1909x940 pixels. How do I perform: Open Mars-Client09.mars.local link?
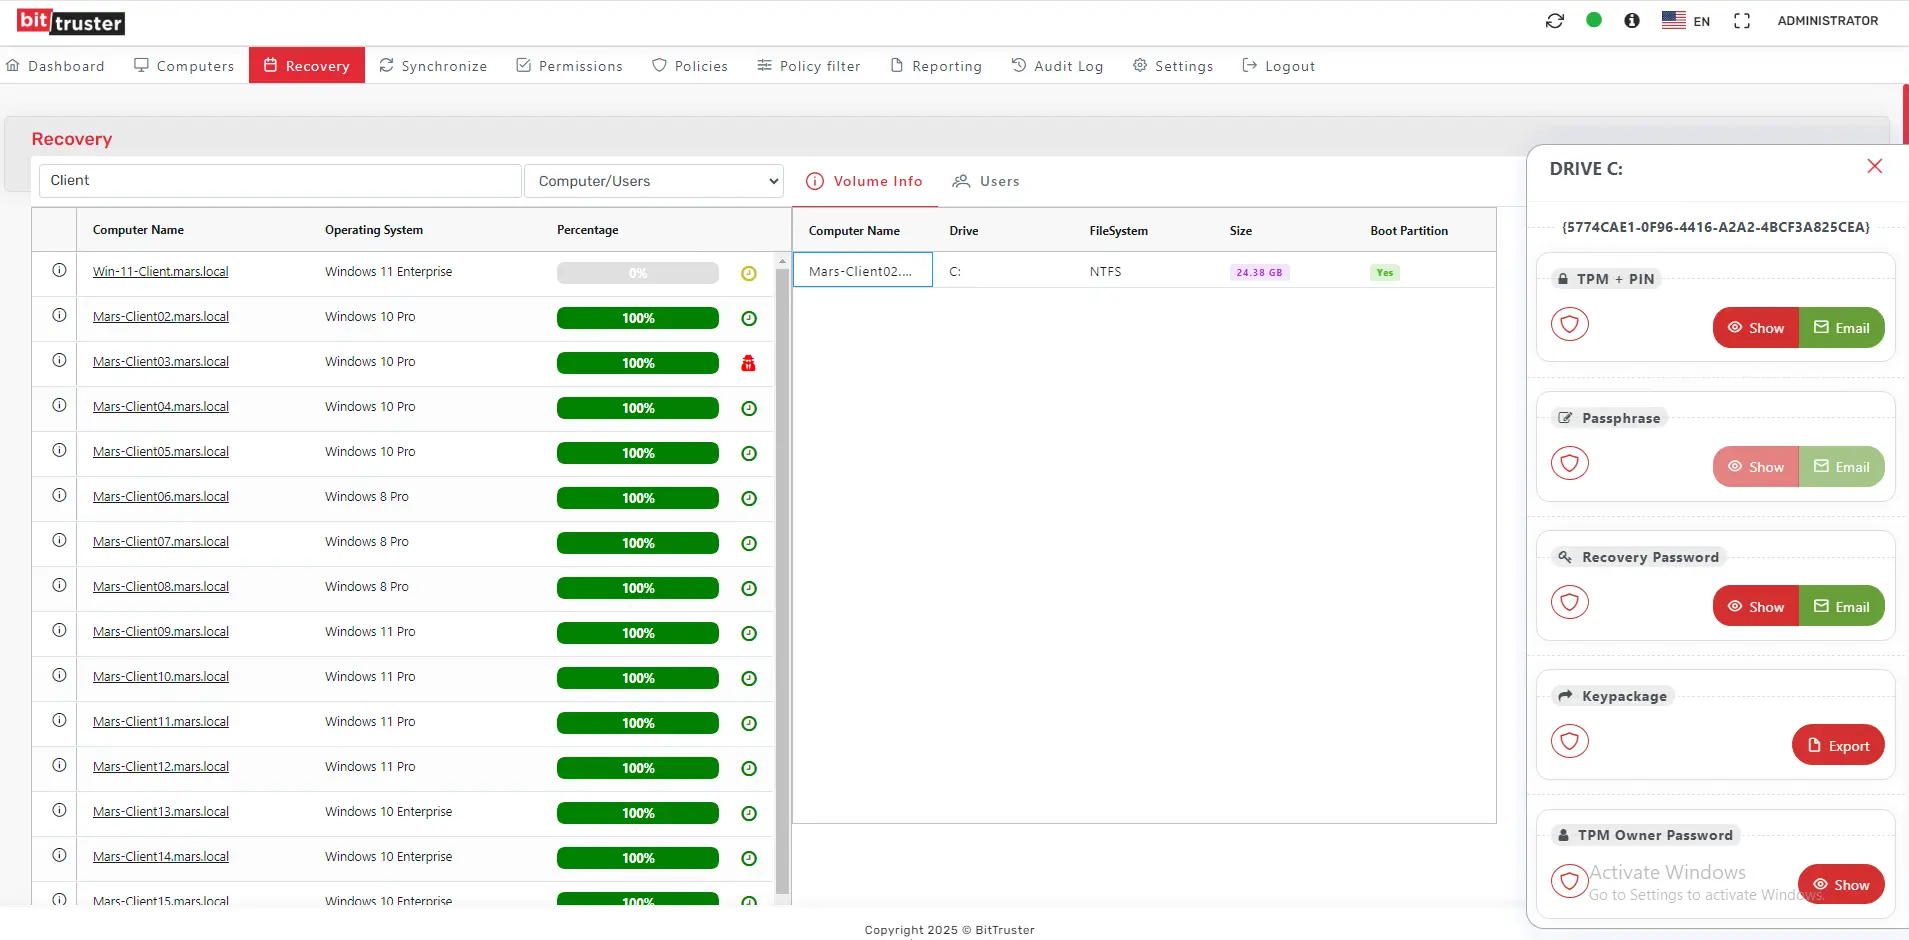point(161,632)
